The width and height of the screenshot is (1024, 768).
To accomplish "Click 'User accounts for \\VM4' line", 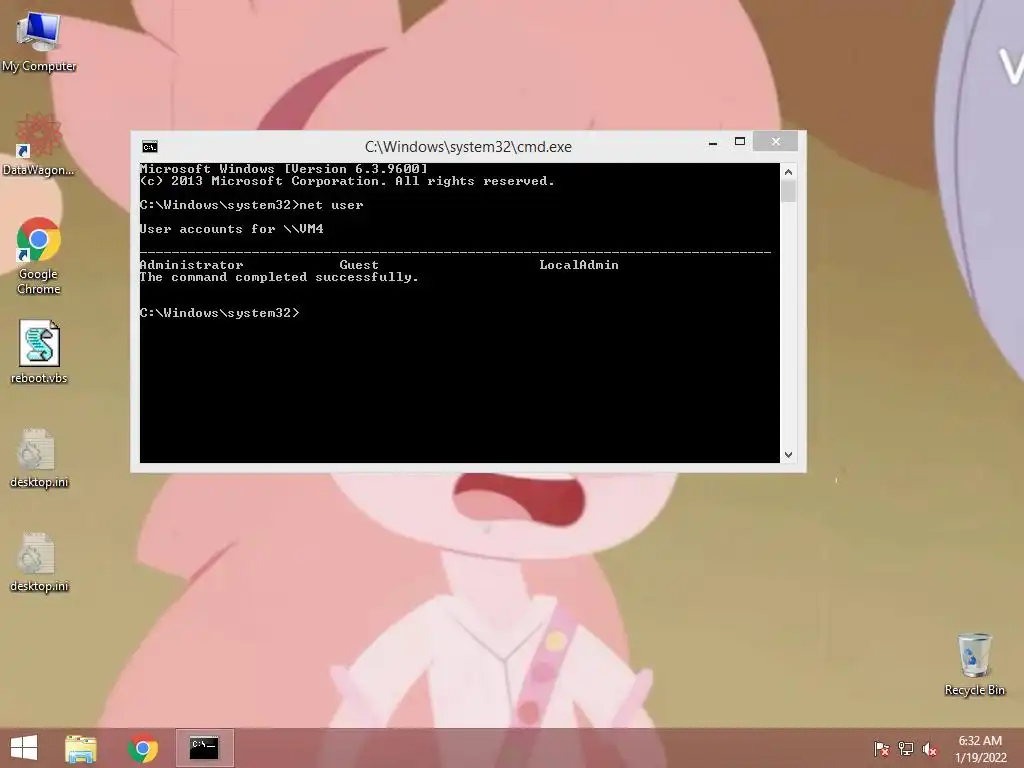I will [232, 229].
